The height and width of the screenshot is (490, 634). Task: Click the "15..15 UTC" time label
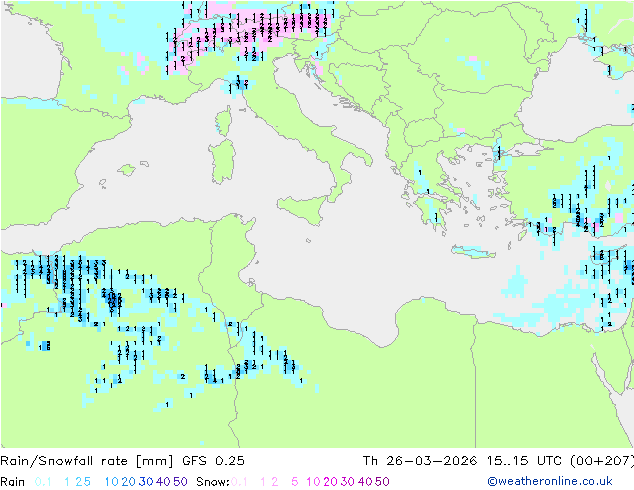[524, 461]
